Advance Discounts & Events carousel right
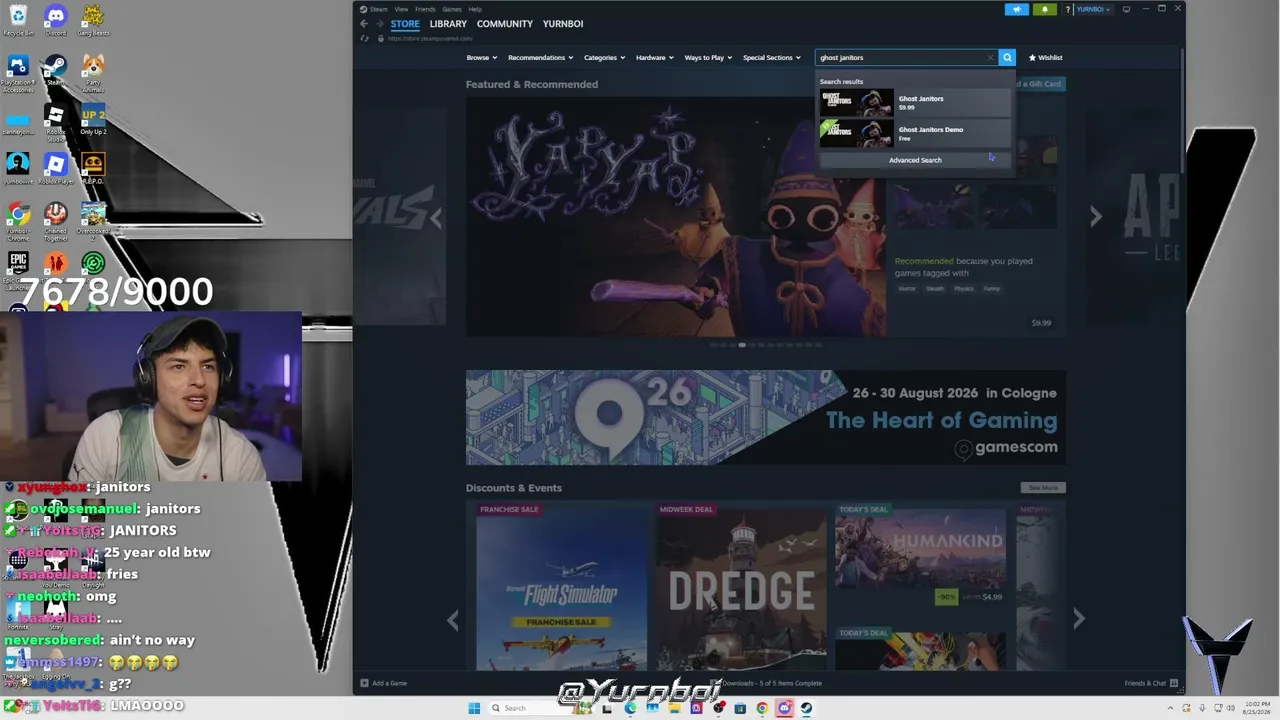This screenshot has height=720, width=1280. [x=1078, y=619]
